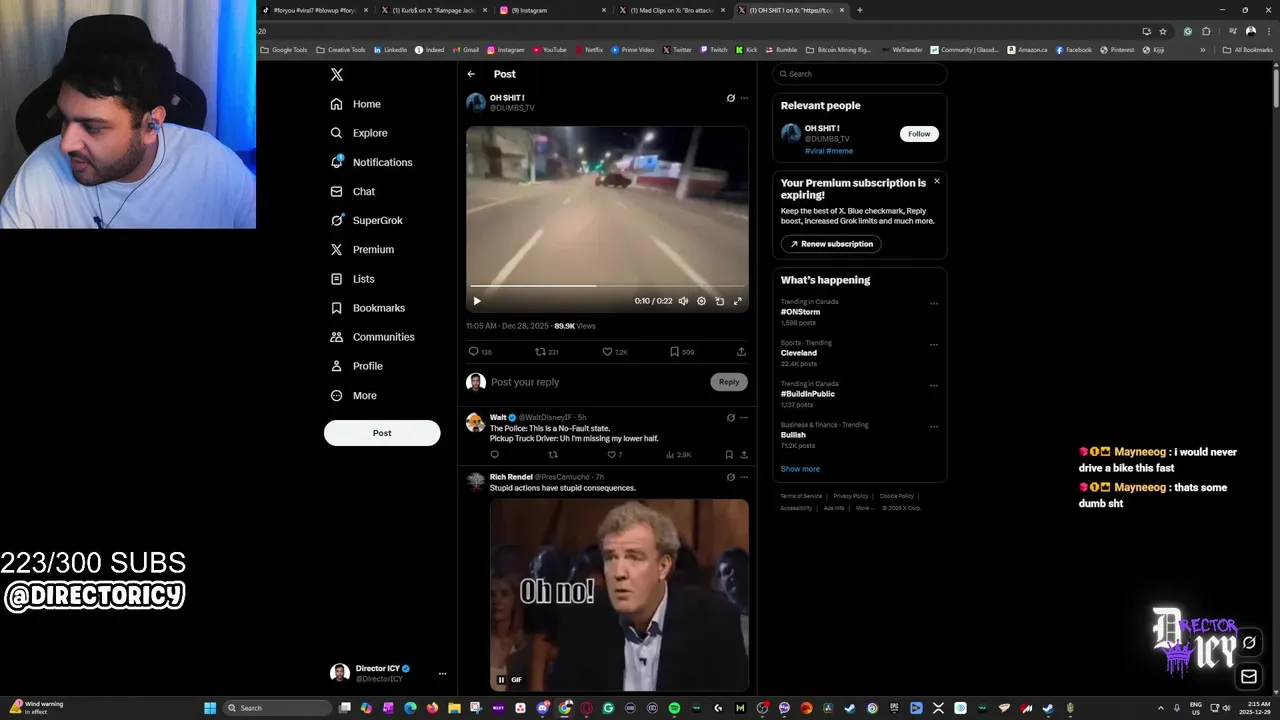Seek on the video progress bar
The height and width of the screenshot is (720, 1280).
coord(607,286)
